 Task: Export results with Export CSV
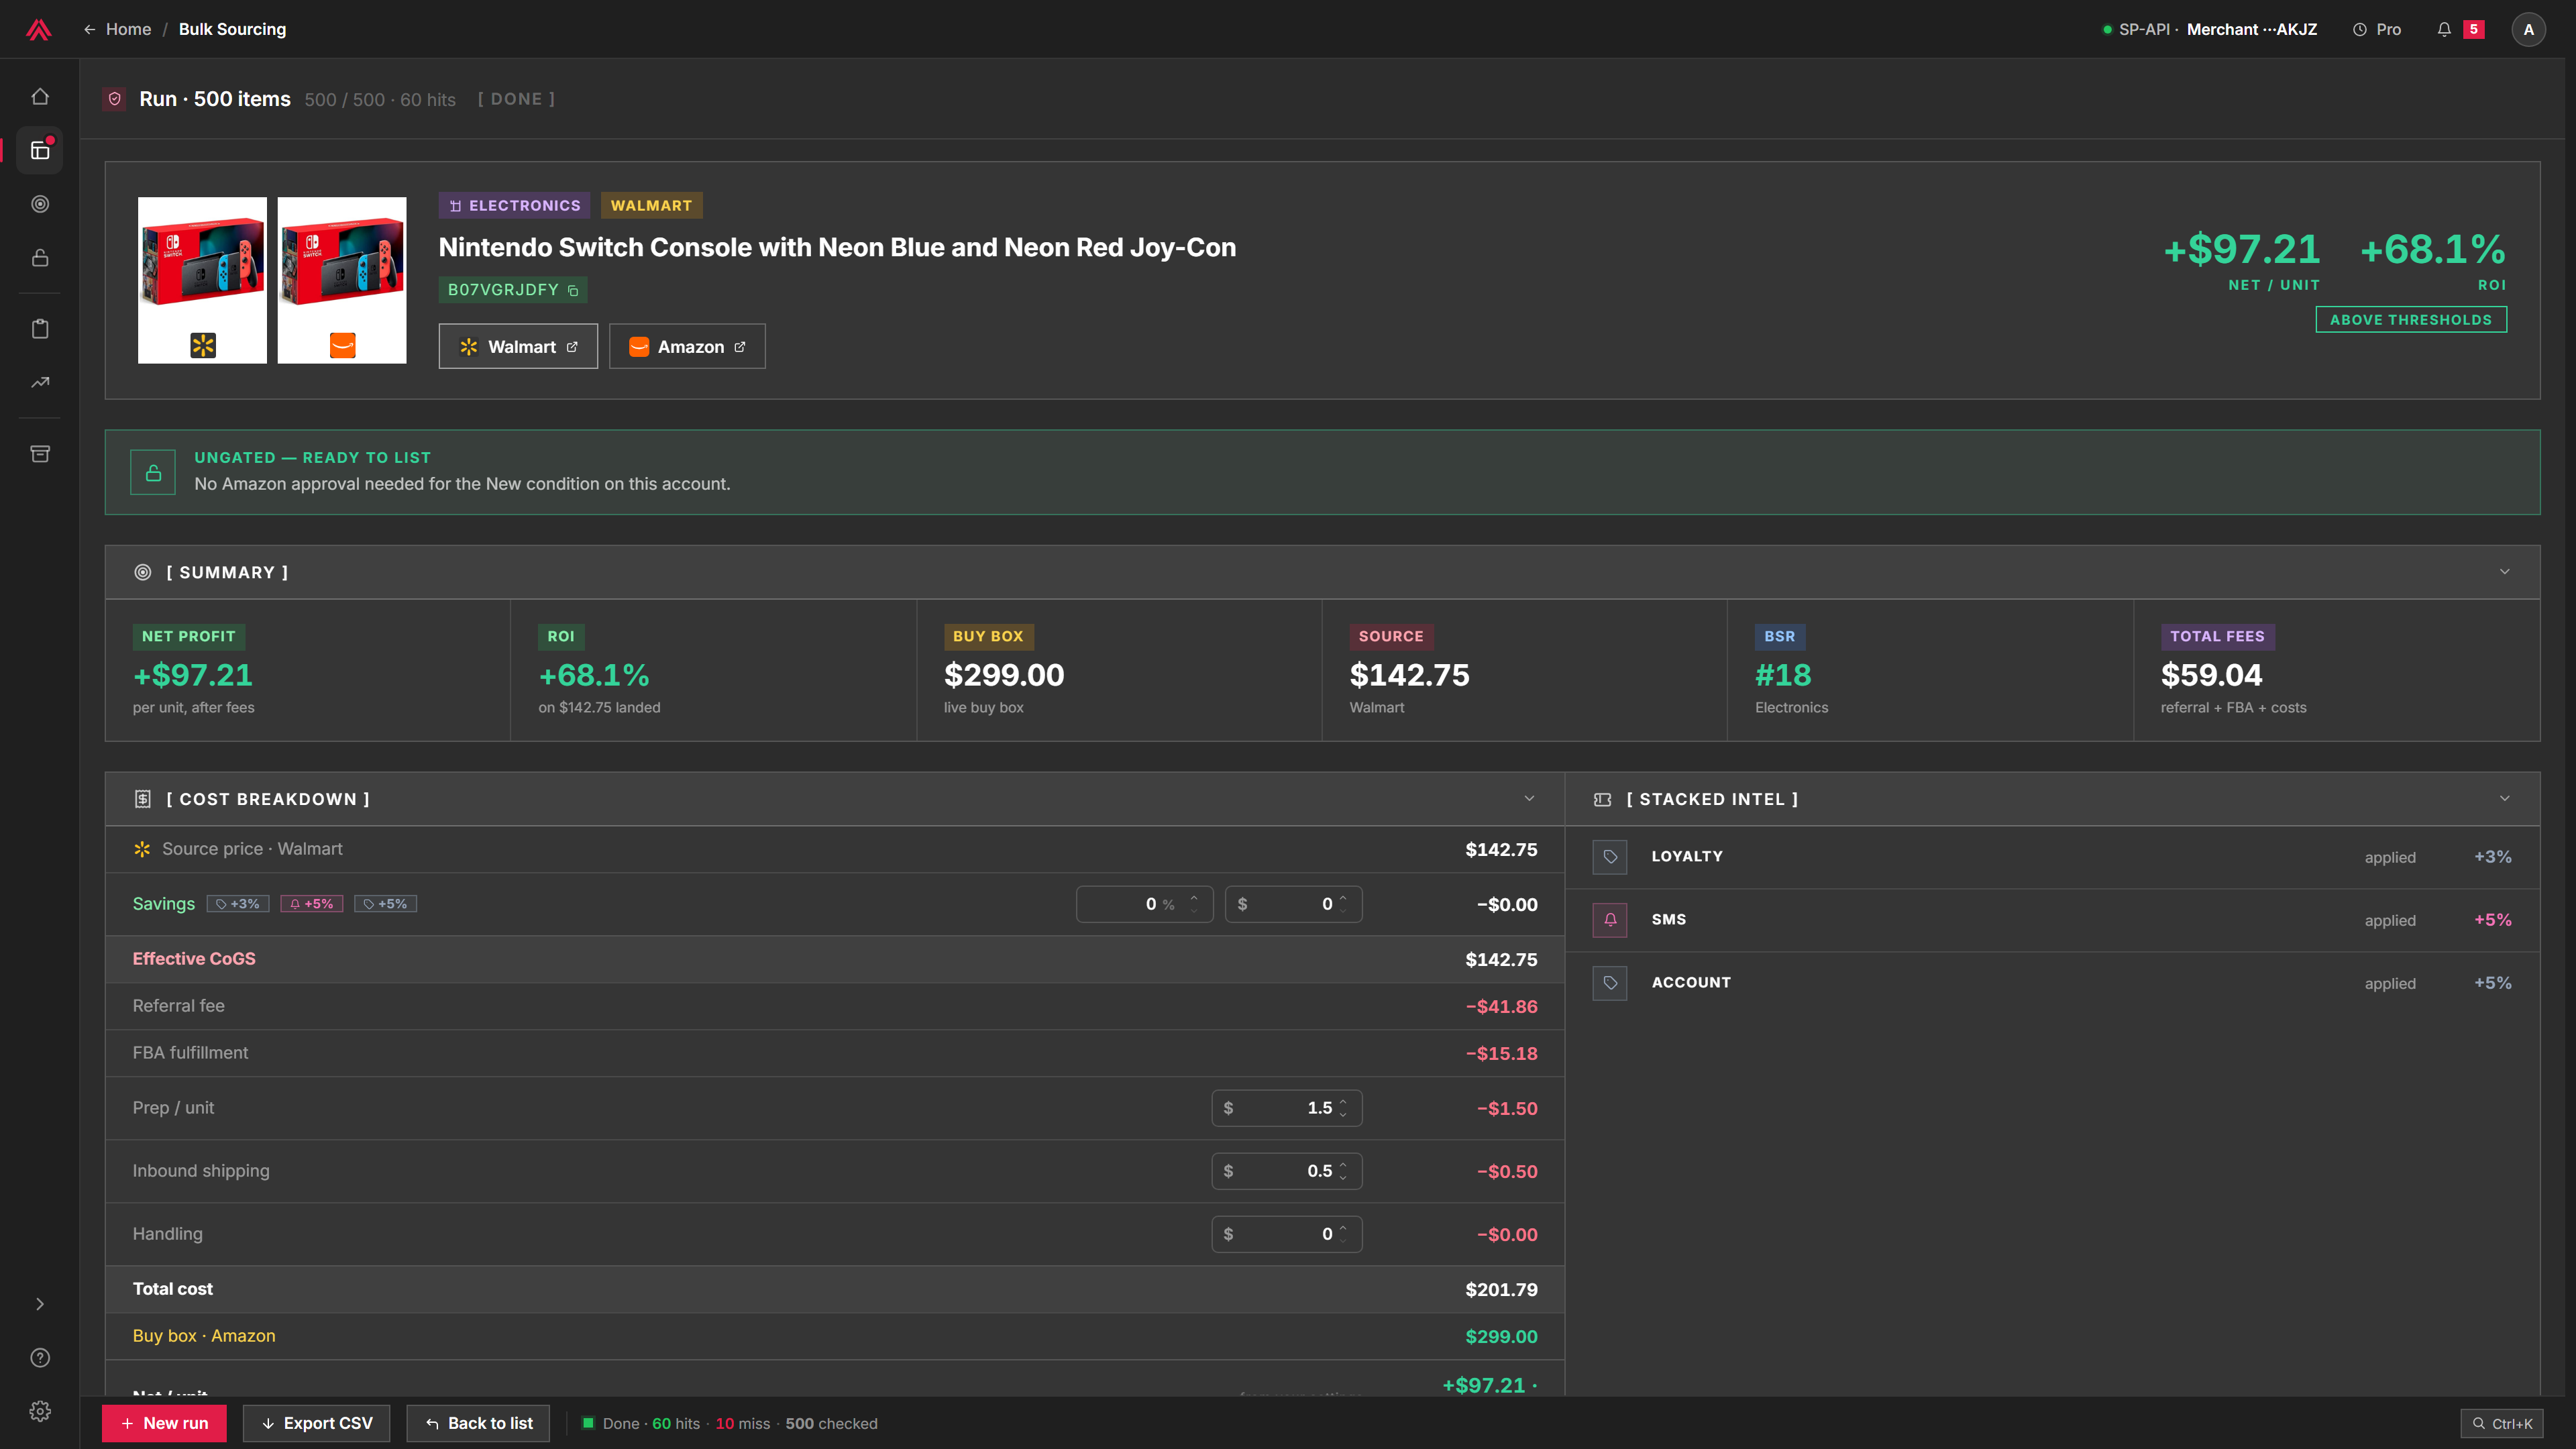pyautogui.click(x=317, y=1423)
